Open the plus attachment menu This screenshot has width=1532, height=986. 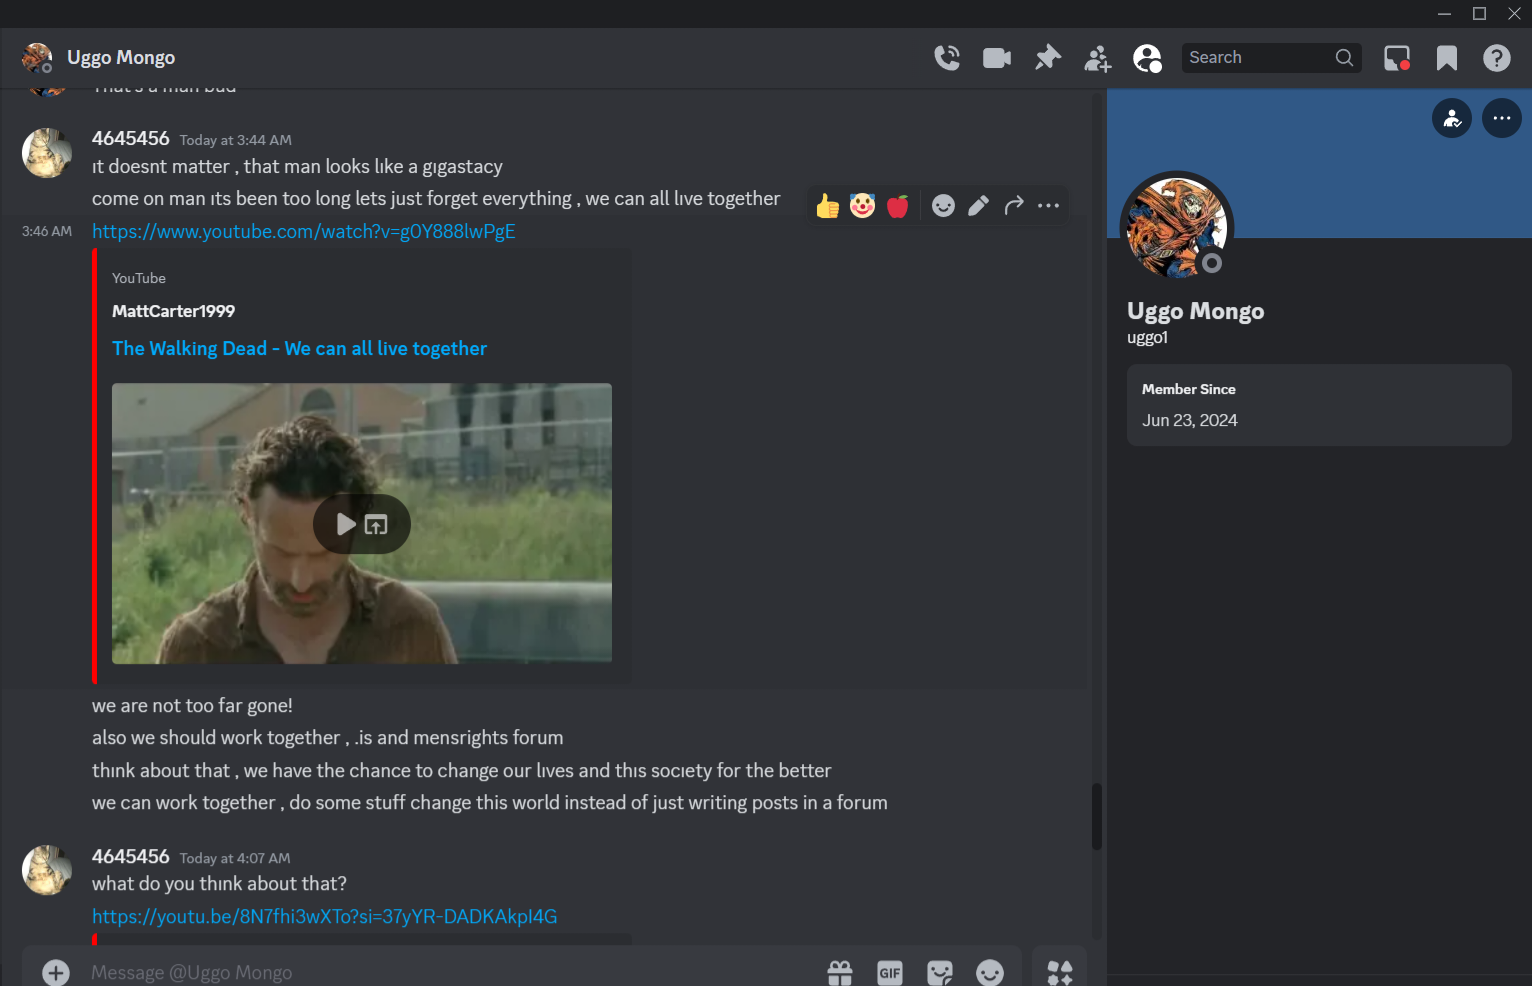click(56, 972)
